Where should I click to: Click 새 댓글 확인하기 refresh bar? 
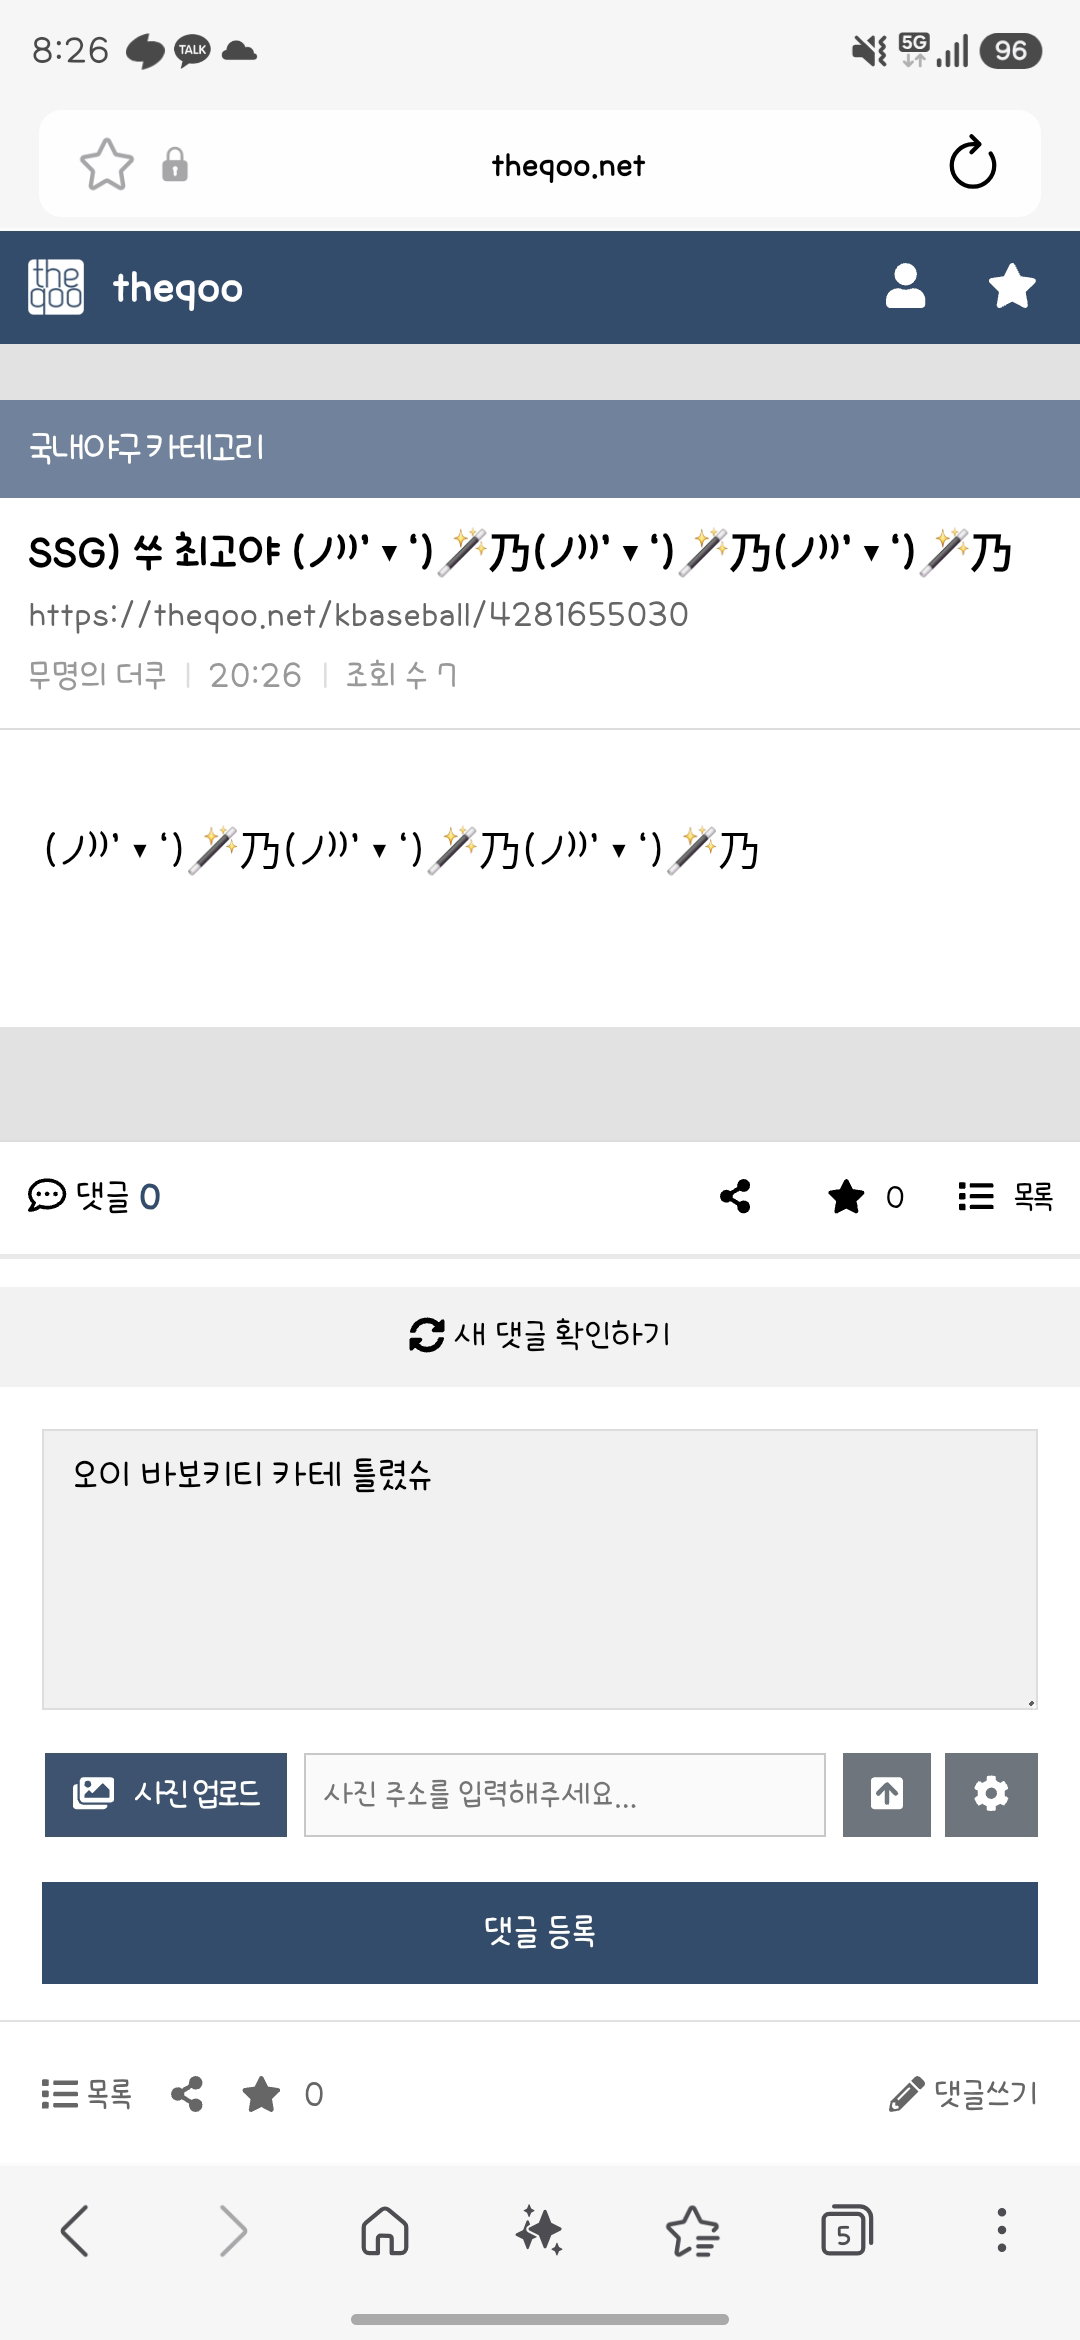pos(540,1335)
